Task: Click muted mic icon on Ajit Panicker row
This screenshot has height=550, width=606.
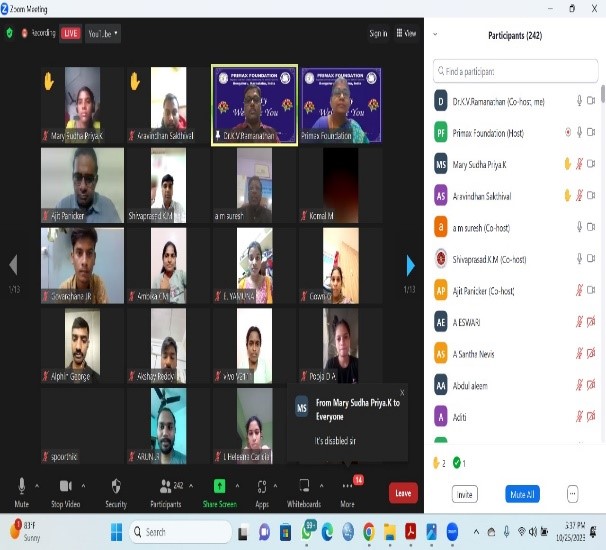Action: click(x=579, y=290)
